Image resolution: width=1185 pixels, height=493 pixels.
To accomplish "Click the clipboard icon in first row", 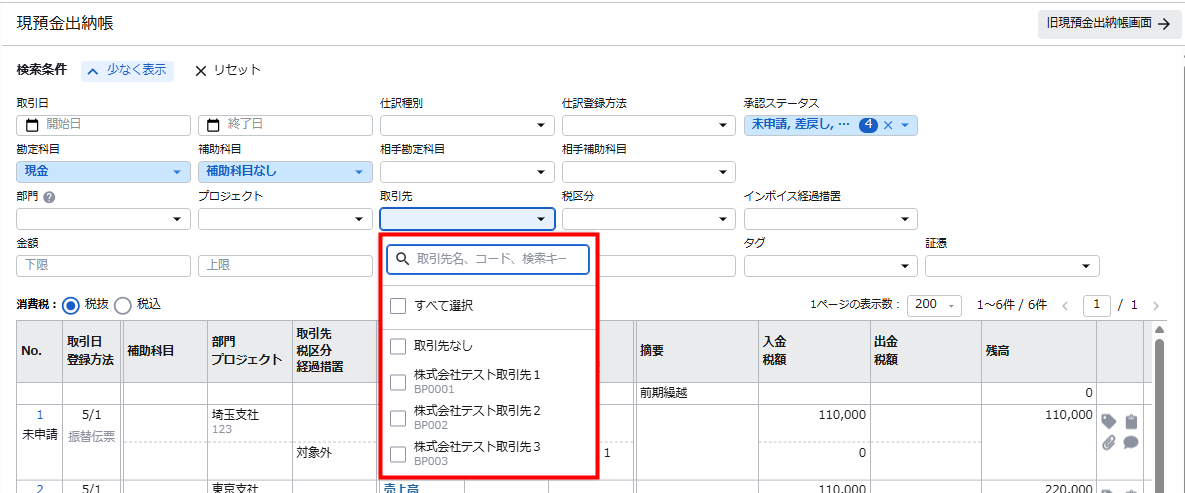I will (x=1131, y=421).
